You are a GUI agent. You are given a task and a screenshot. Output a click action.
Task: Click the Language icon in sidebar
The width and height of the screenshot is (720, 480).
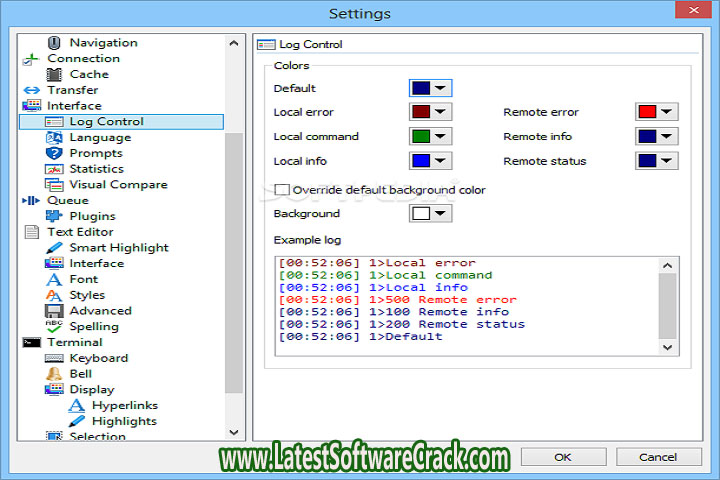tap(54, 137)
